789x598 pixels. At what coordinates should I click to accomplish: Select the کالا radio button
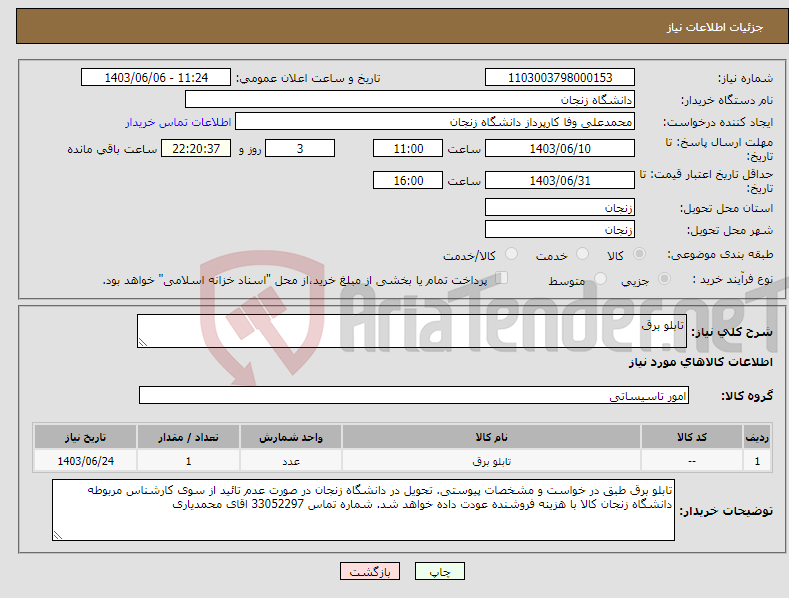point(639,254)
